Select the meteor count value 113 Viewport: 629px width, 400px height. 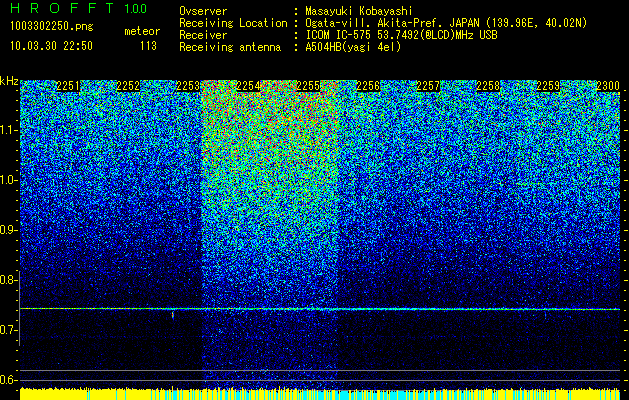pos(148,46)
